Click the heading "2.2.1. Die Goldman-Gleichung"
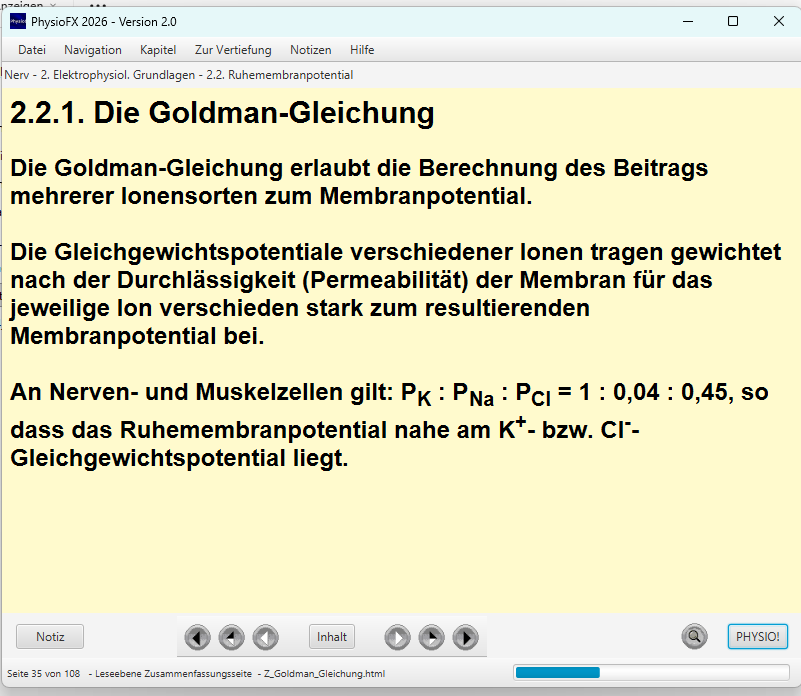Image resolution: width=801 pixels, height=696 pixels. coord(222,113)
